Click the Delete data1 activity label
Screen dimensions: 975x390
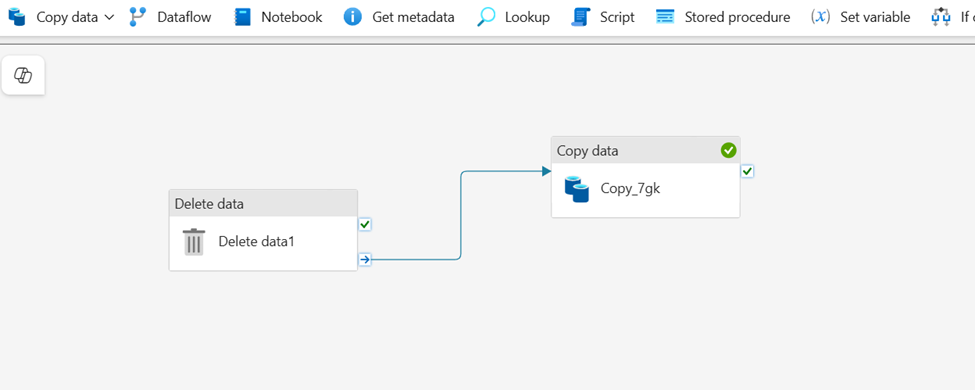pos(256,241)
